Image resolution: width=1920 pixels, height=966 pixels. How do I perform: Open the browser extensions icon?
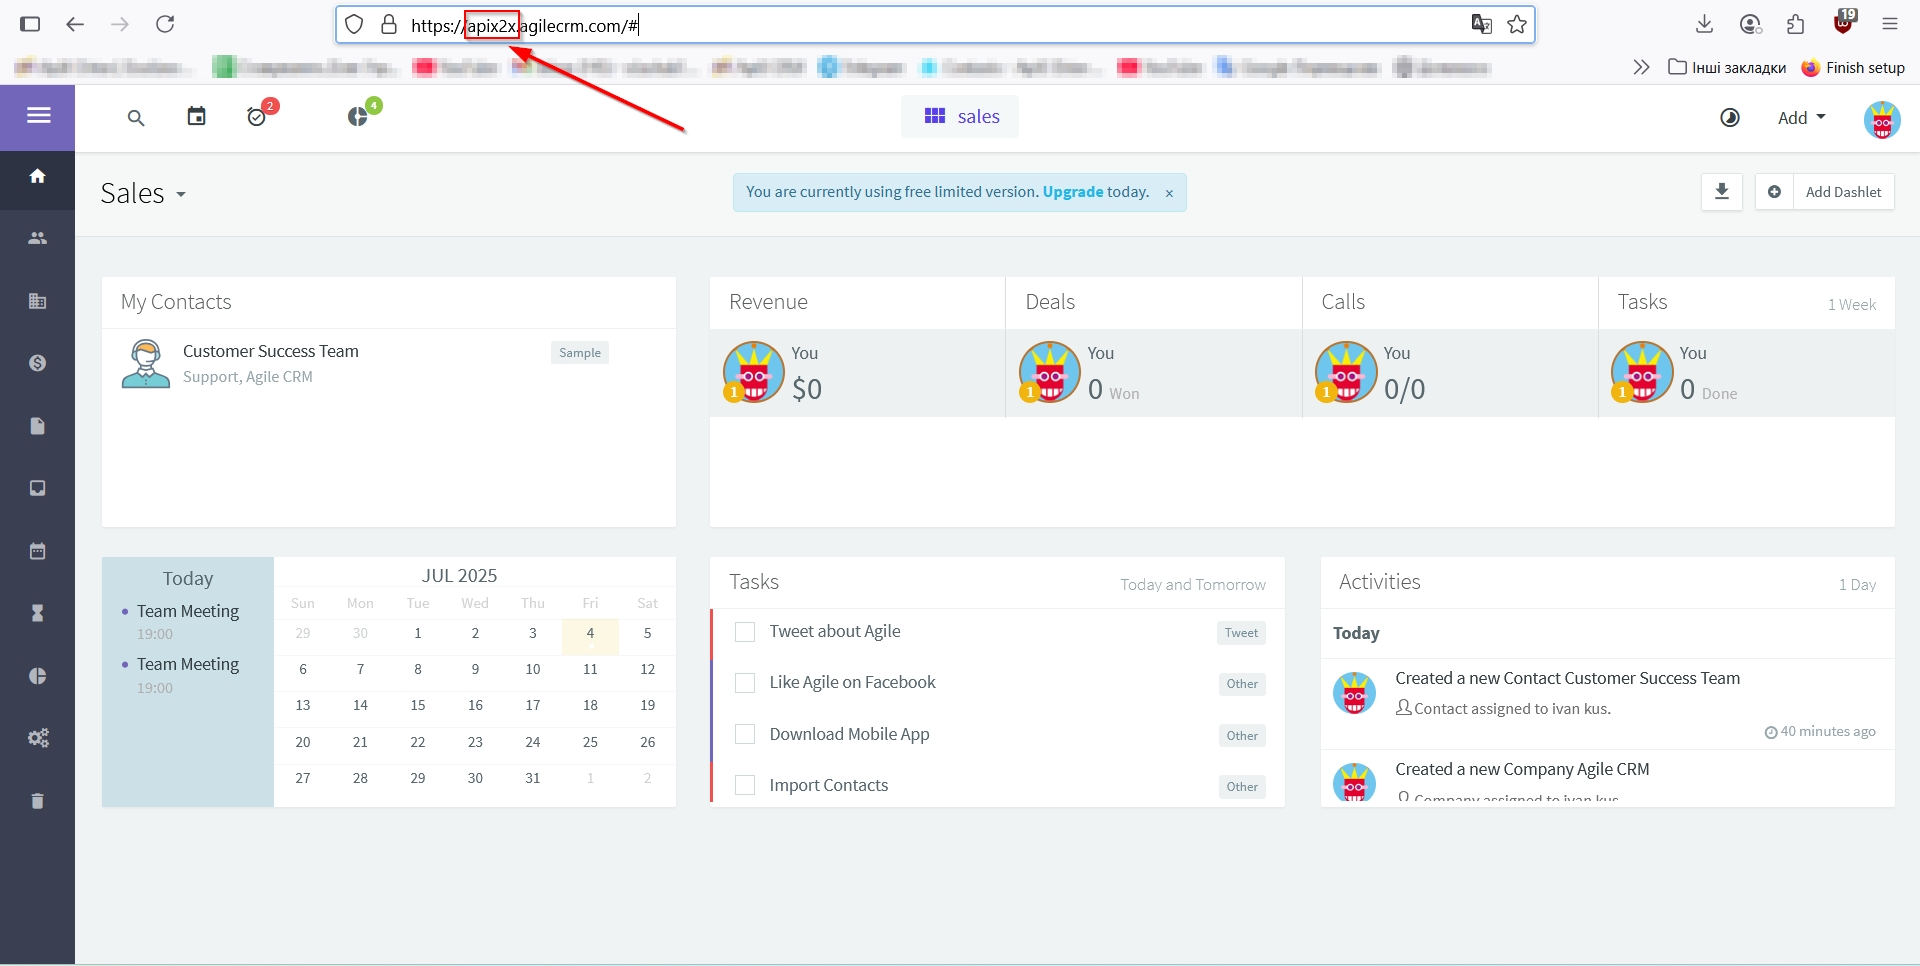click(1796, 24)
